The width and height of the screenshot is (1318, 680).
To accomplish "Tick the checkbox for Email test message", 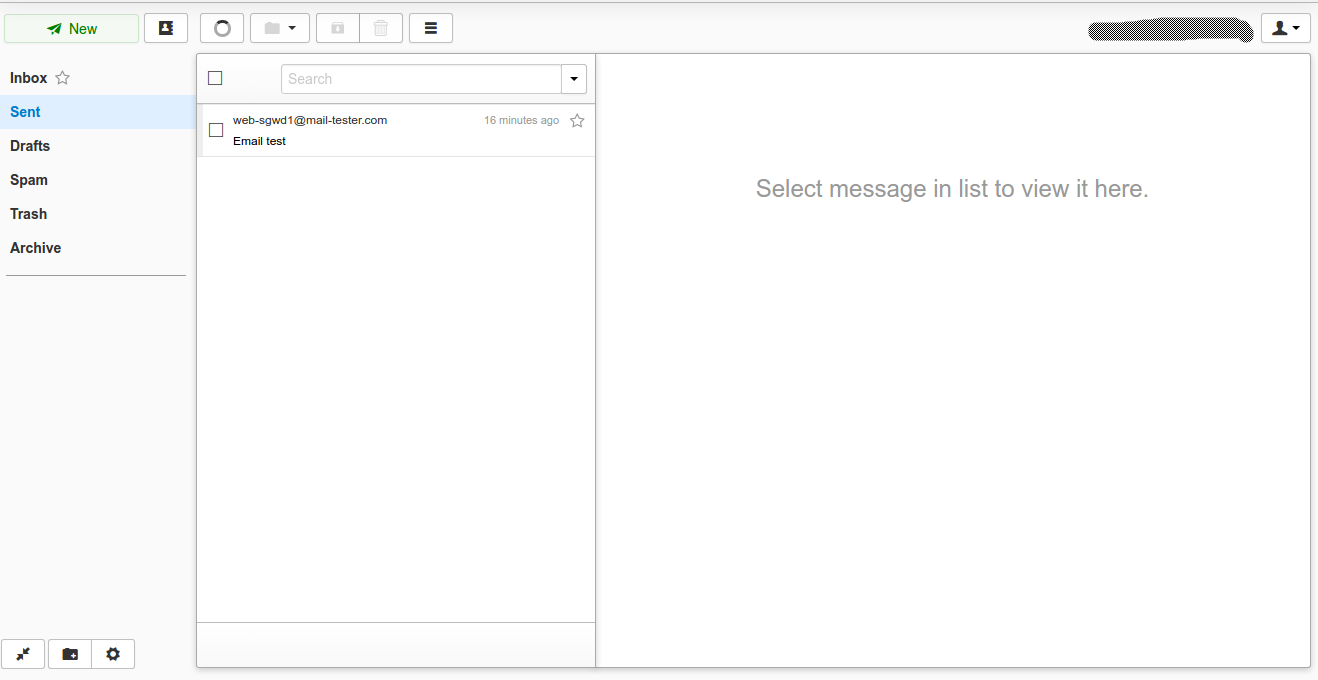I will tap(216, 130).
